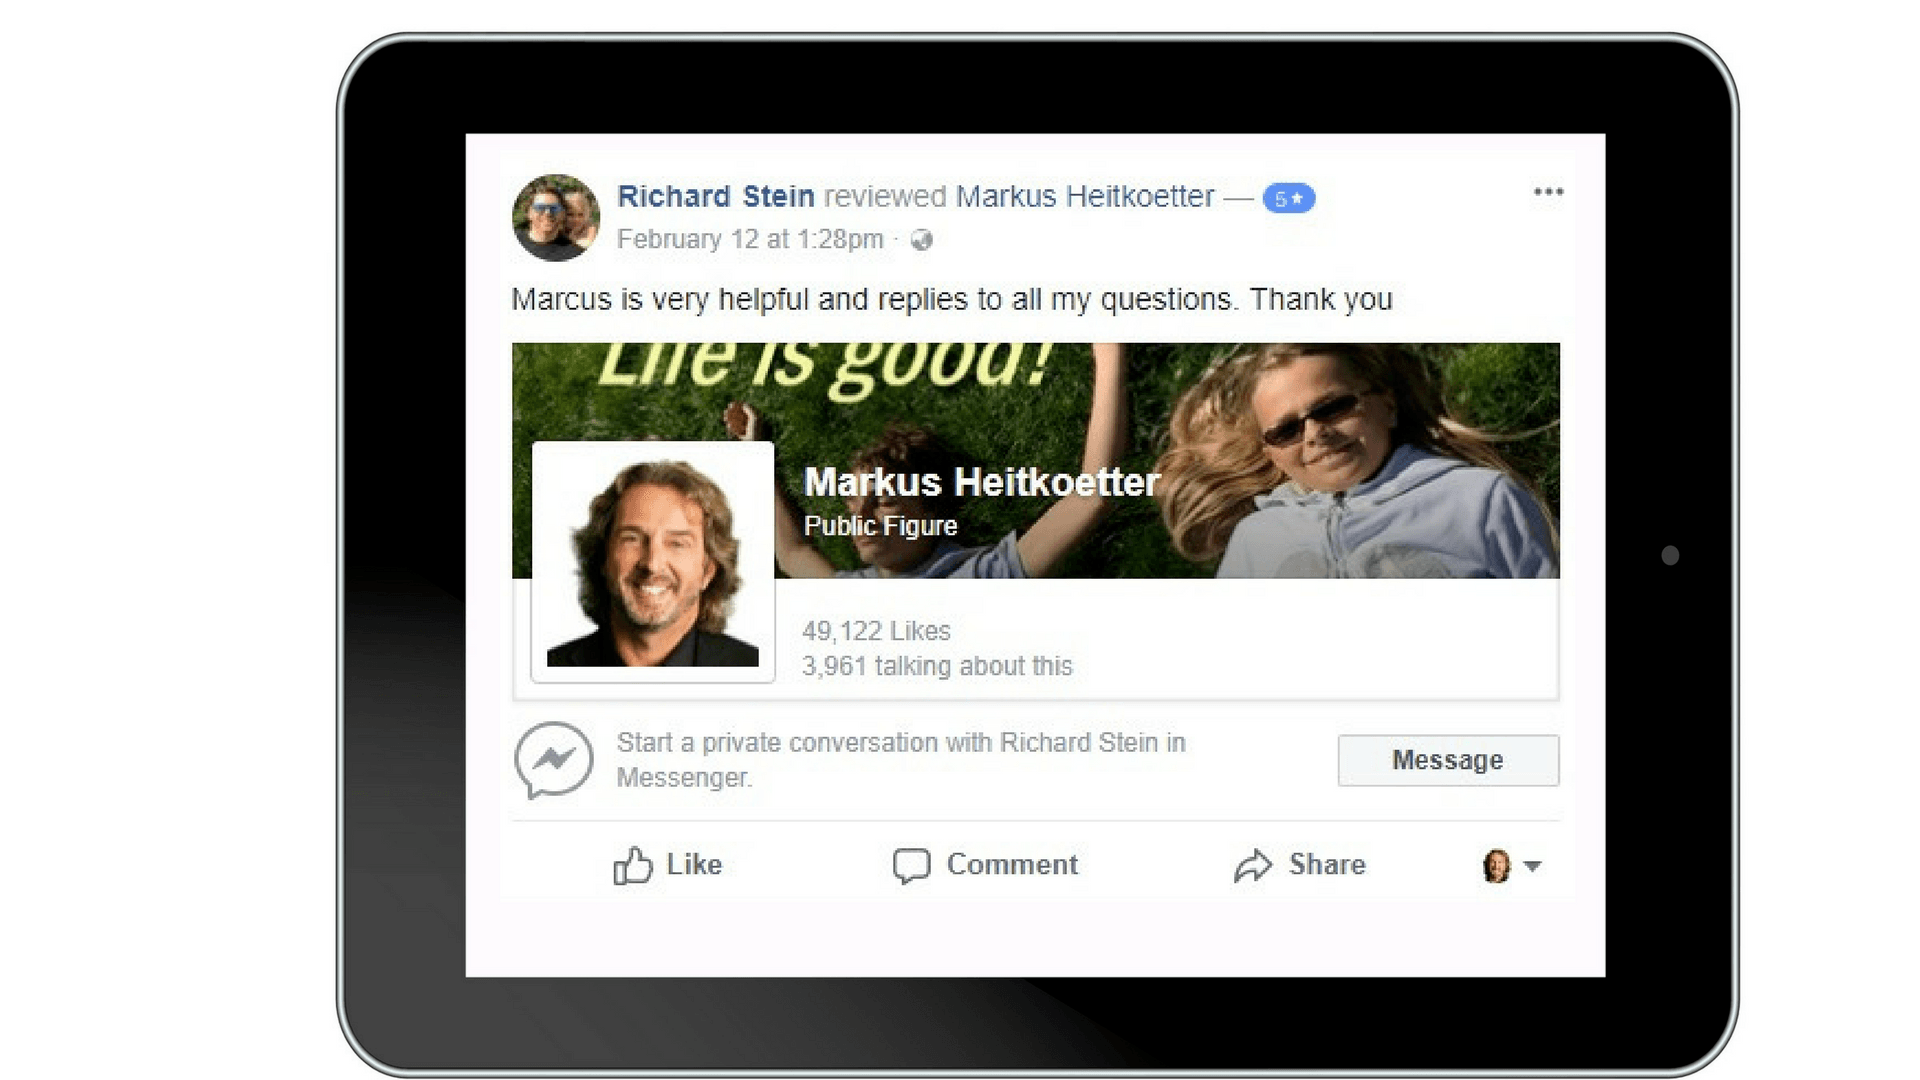Image resolution: width=1920 pixels, height=1080 pixels.
Task: Click Markus Heitkoetter title on cover
Action: (x=982, y=482)
